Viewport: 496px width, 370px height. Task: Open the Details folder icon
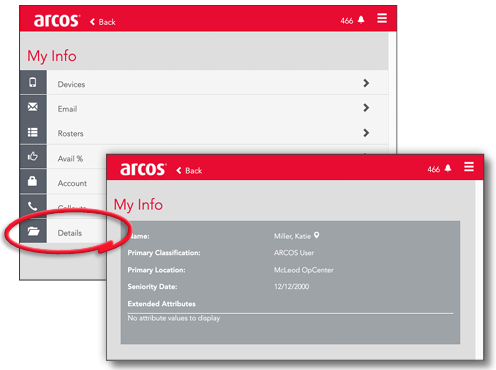tap(33, 231)
